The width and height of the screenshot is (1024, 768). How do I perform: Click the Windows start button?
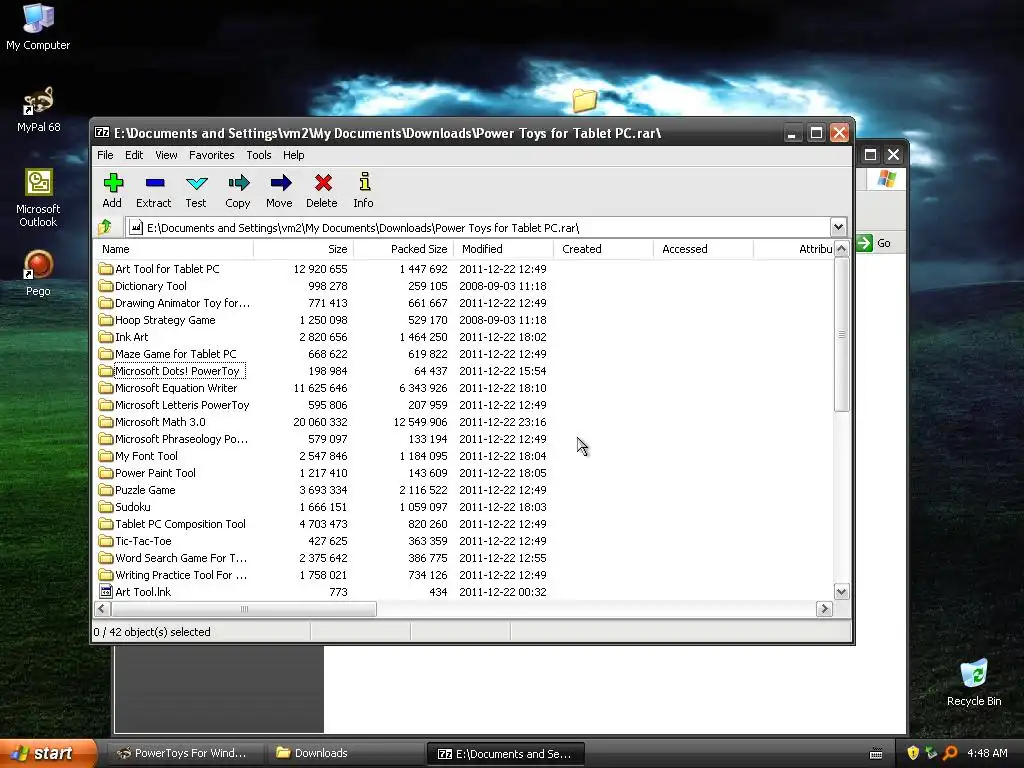(48, 753)
